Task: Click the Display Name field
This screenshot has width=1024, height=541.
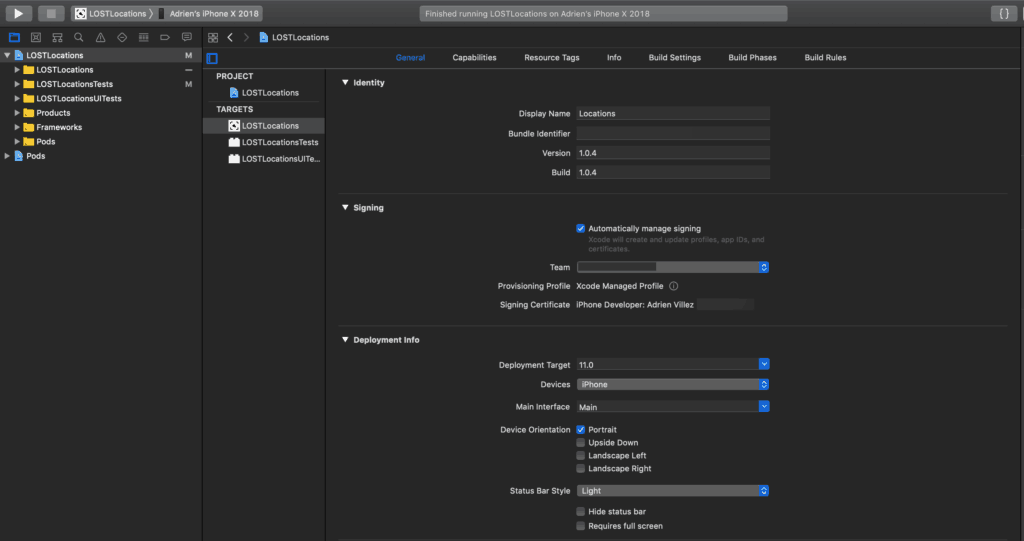Action: pyautogui.click(x=673, y=114)
